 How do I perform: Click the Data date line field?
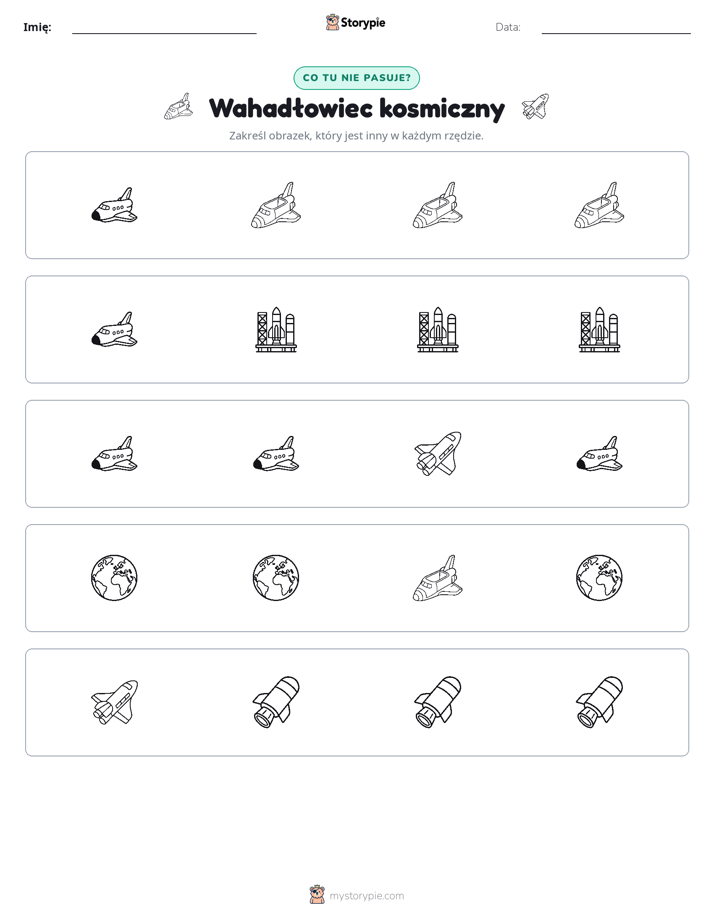click(616, 28)
